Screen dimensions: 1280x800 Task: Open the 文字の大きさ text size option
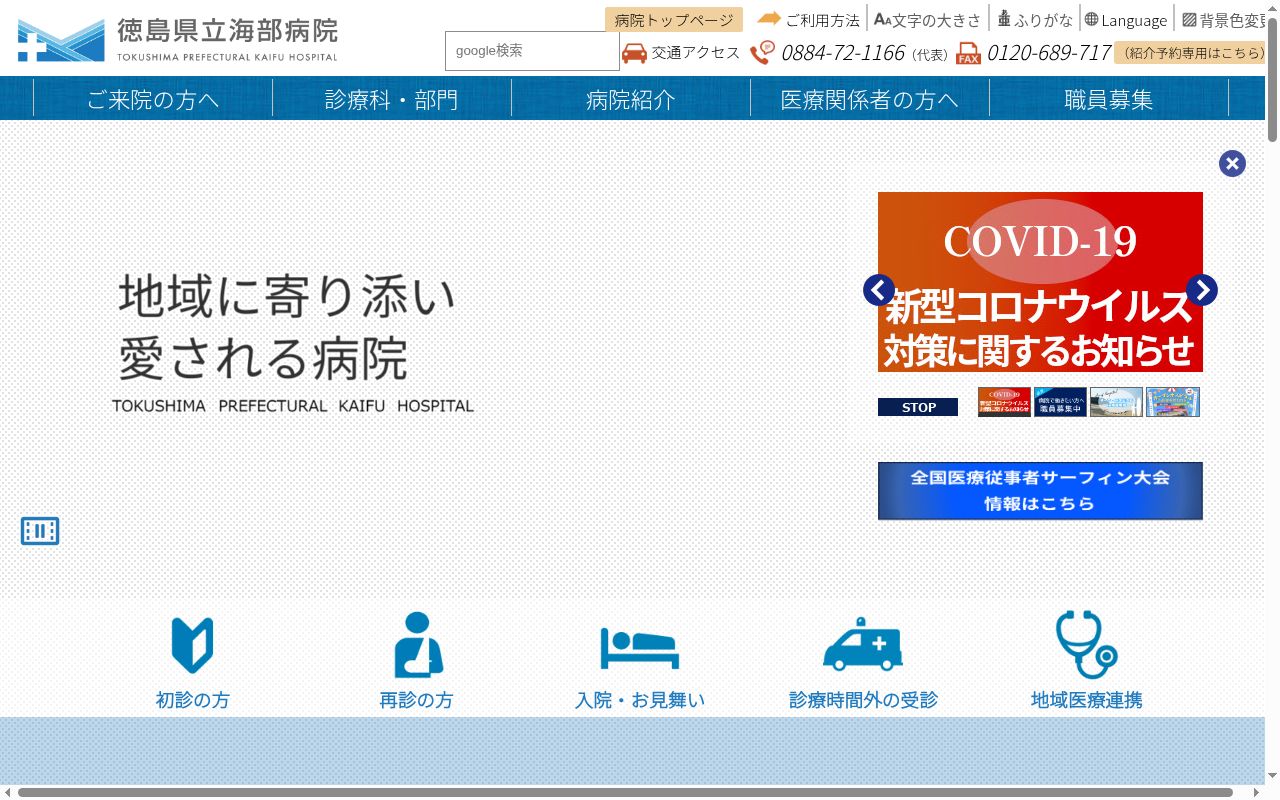[928, 19]
